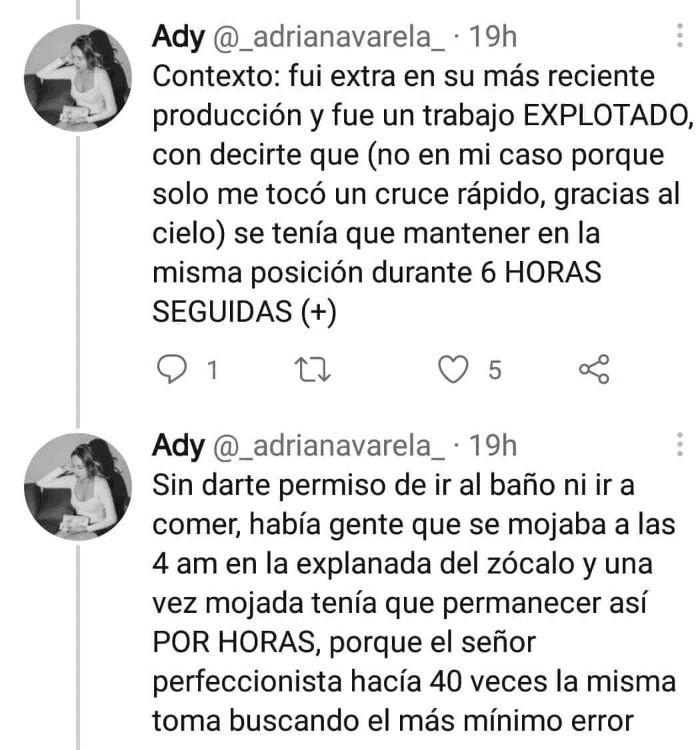
Task: Open the tweet starting 'Contexto: fui extra'
Action: pyautogui.click(x=423, y=194)
